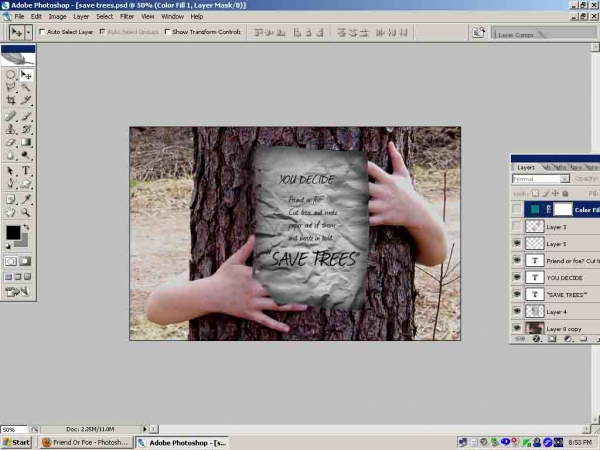Hide the SAVE TREES text layer
Screen dimensions: 600x450
click(517, 294)
